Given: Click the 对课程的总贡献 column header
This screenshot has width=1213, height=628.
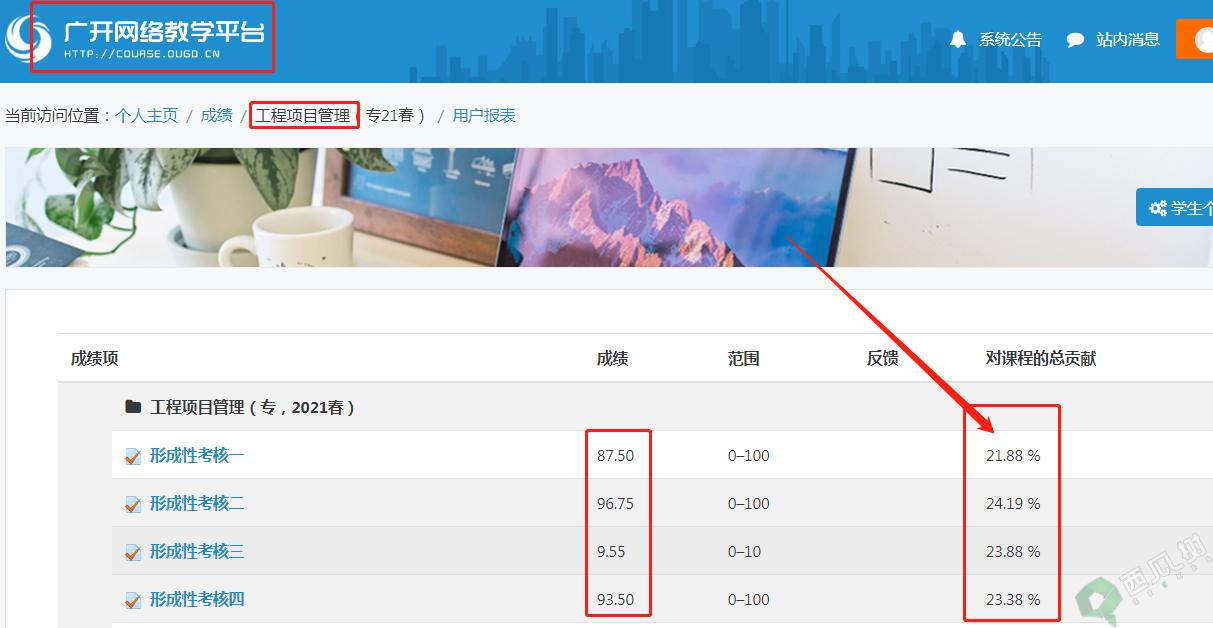Looking at the screenshot, I should tap(1041, 358).
